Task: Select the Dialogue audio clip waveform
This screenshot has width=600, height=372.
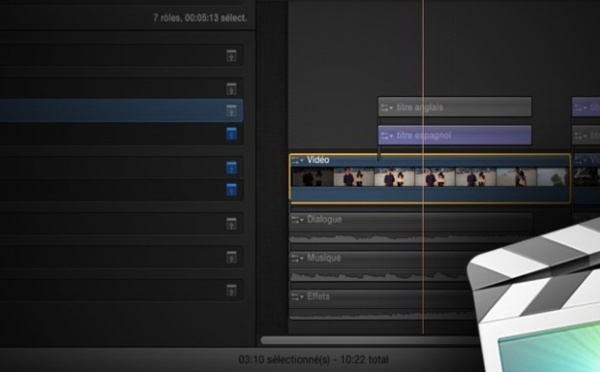Action: coord(410,238)
